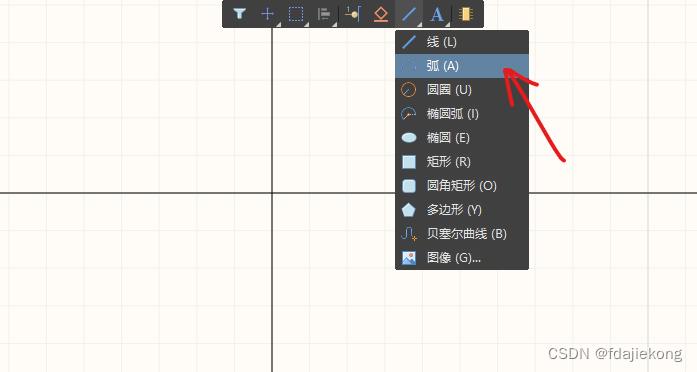Open 图像 (G)... image option
The image size is (697, 372).
click(x=462, y=258)
